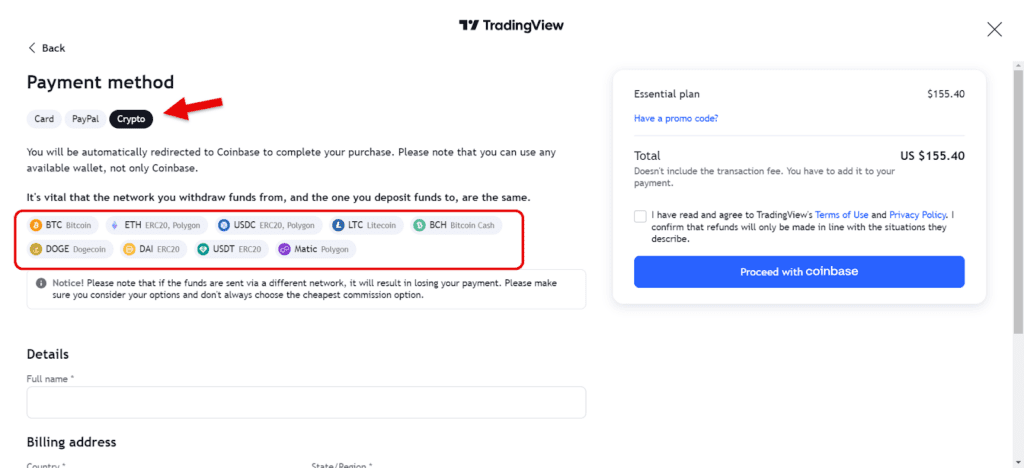The width and height of the screenshot is (1024, 468).
Task: Click the USDC coin icon
Action: [x=223, y=225]
